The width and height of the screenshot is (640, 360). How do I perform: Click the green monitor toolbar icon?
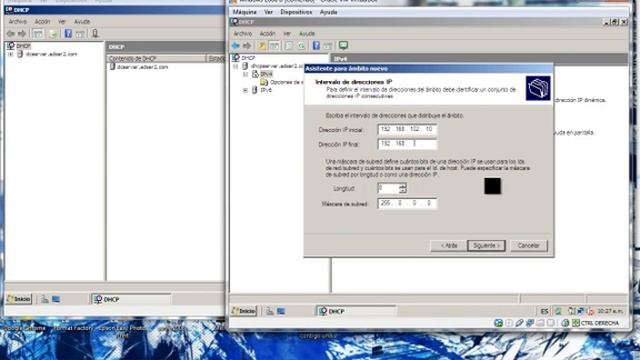click(343, 45)
